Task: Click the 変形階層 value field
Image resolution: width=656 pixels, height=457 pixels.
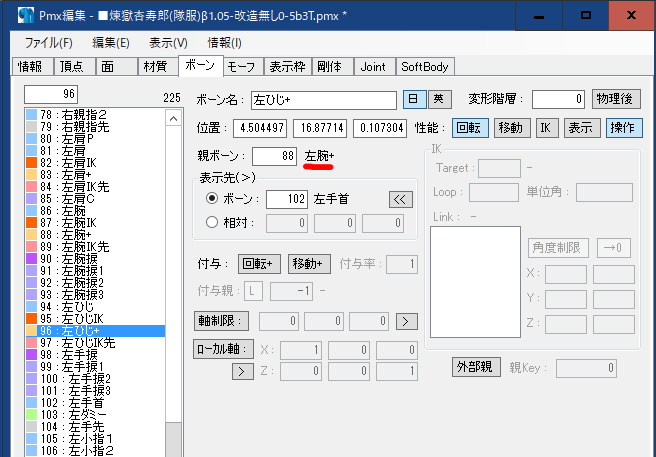Action: point(559,99)
